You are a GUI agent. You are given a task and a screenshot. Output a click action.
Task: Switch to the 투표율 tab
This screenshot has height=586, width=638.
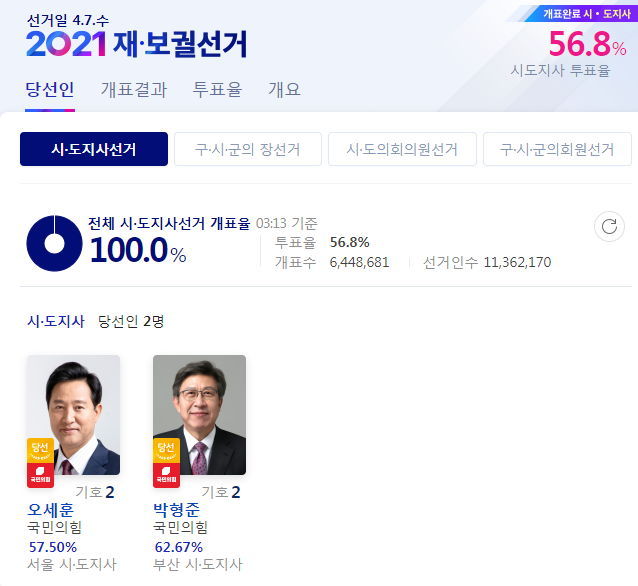tap(217, 90)
